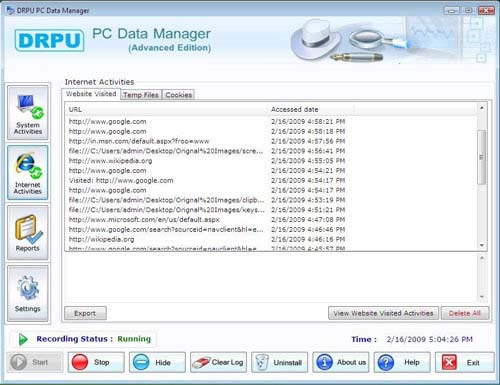Screen dimensions: 500x385
Task: Click the 4:55:05 PM accessed date cell
Action: click(x=308, y=161)
